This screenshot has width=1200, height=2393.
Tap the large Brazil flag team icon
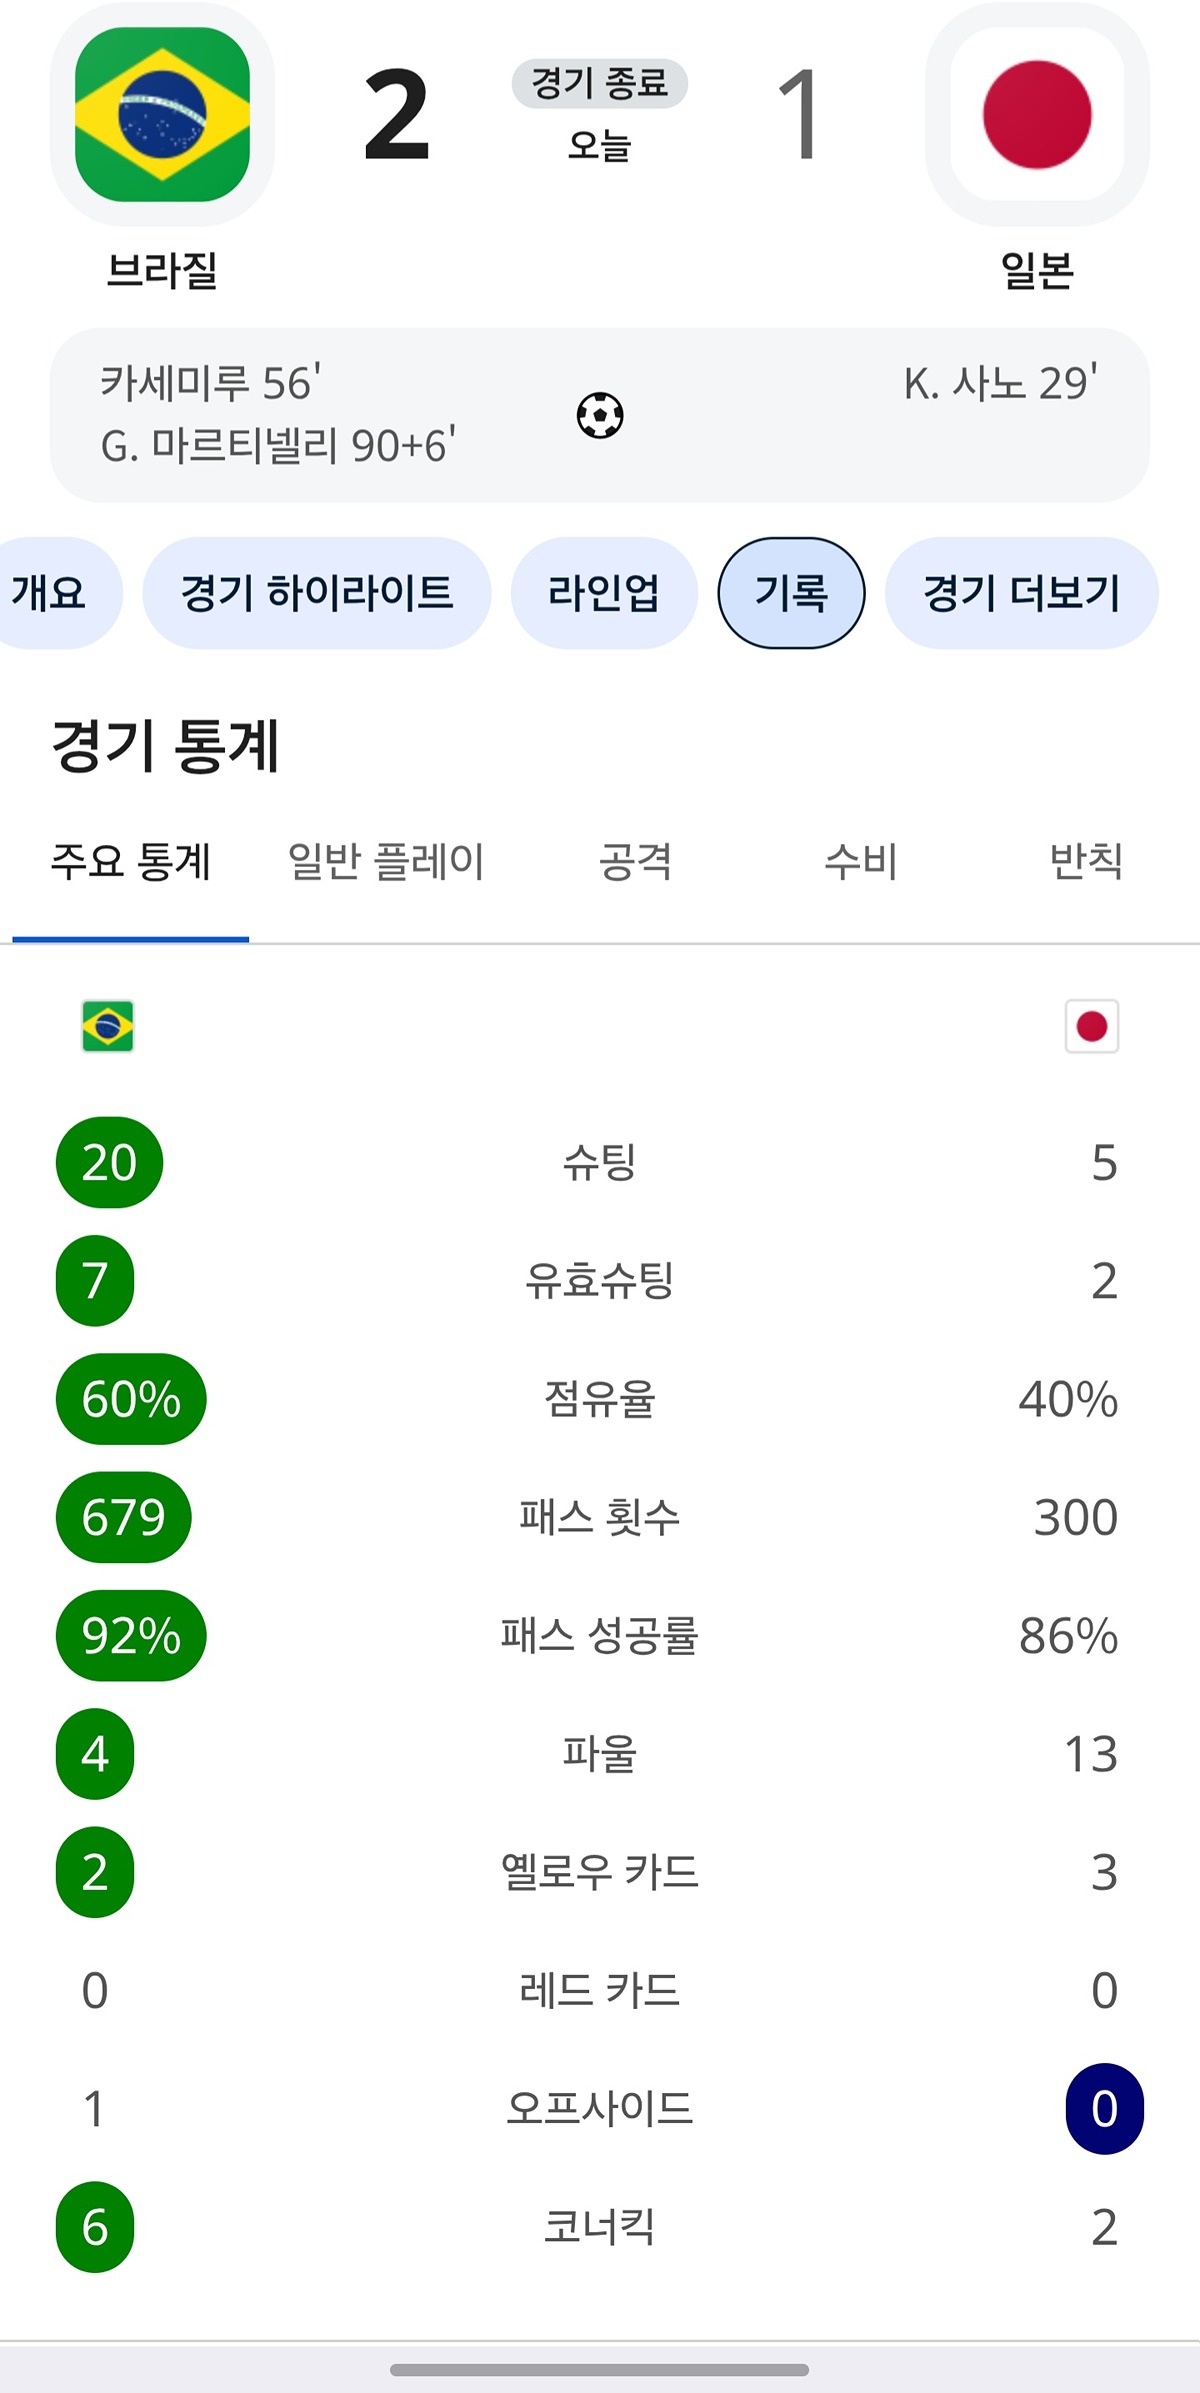[162, 114]
